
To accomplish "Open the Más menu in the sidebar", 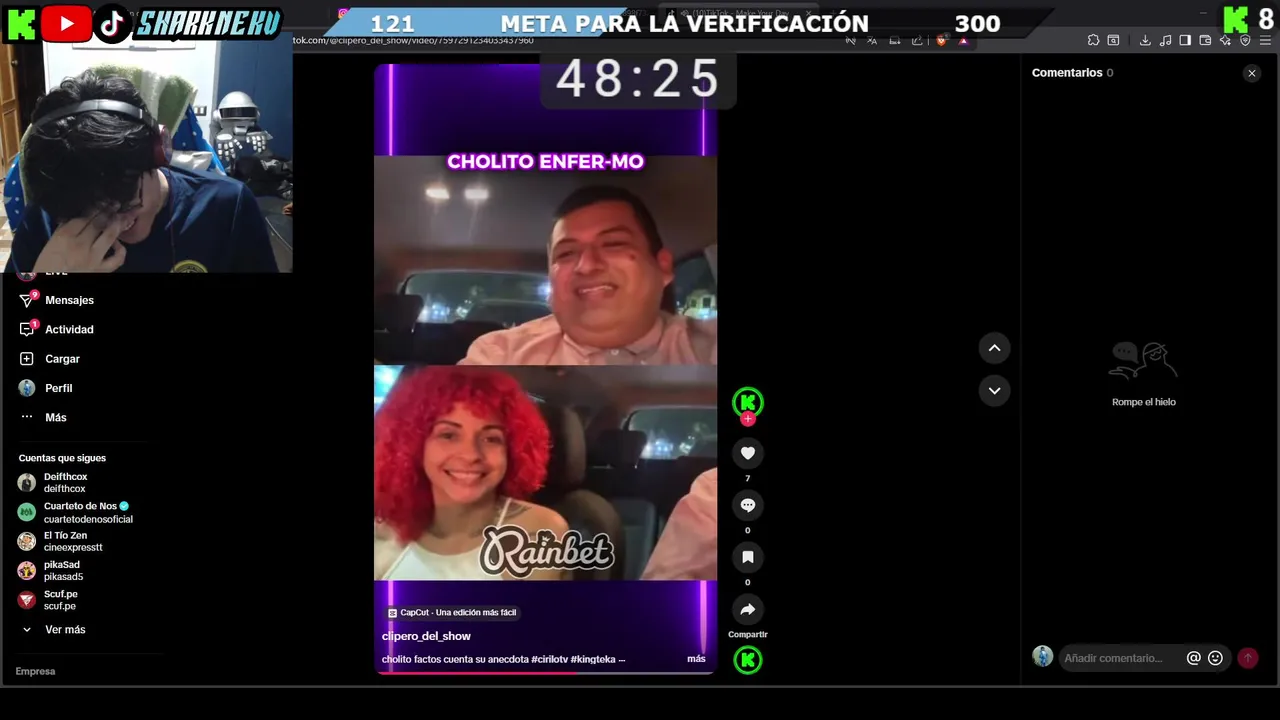I will (x=55, y=417).
